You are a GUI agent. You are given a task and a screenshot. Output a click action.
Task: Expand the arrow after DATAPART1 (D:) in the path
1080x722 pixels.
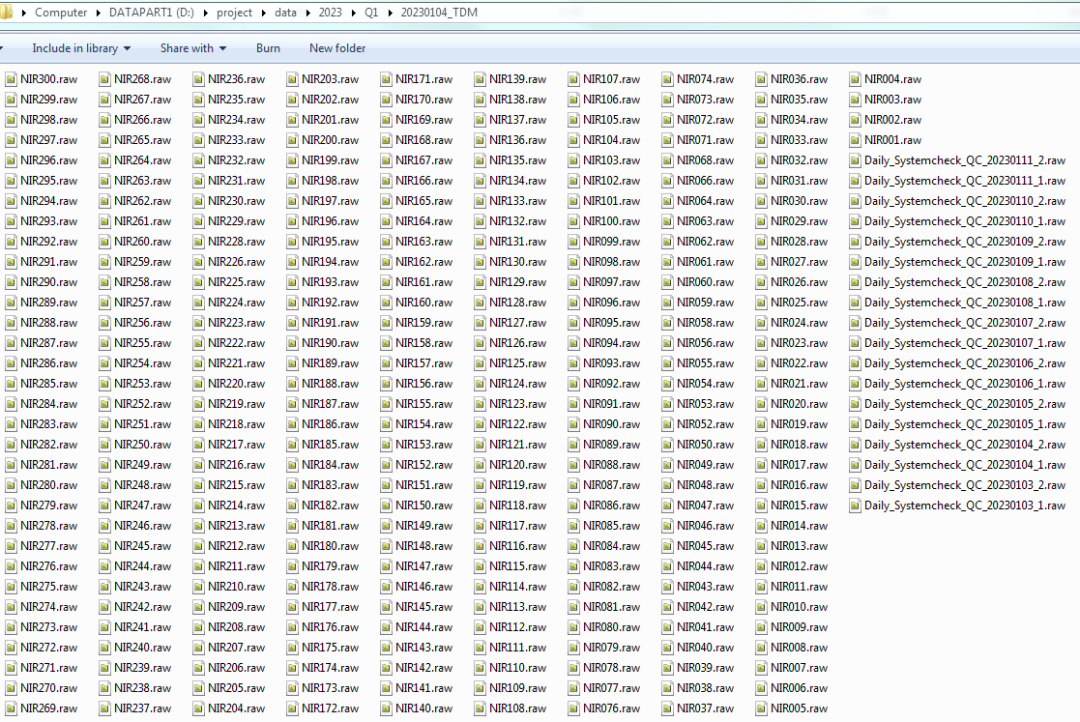click(205, 12)
